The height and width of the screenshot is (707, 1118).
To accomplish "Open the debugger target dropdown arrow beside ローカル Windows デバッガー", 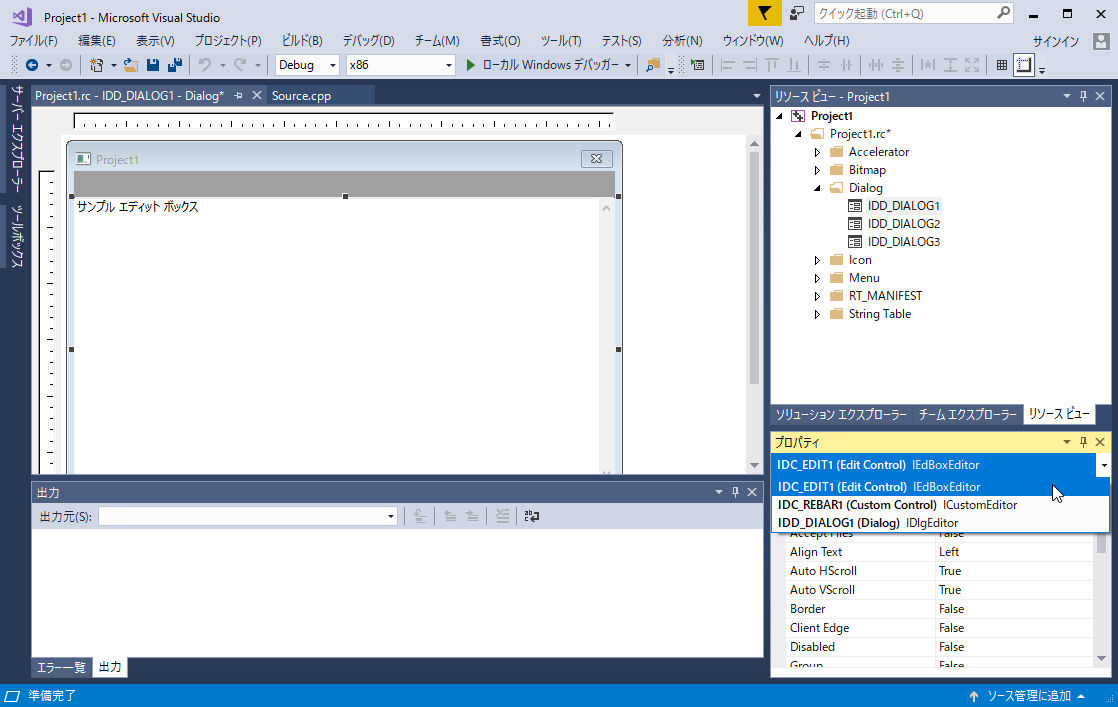I will (627, 65).
